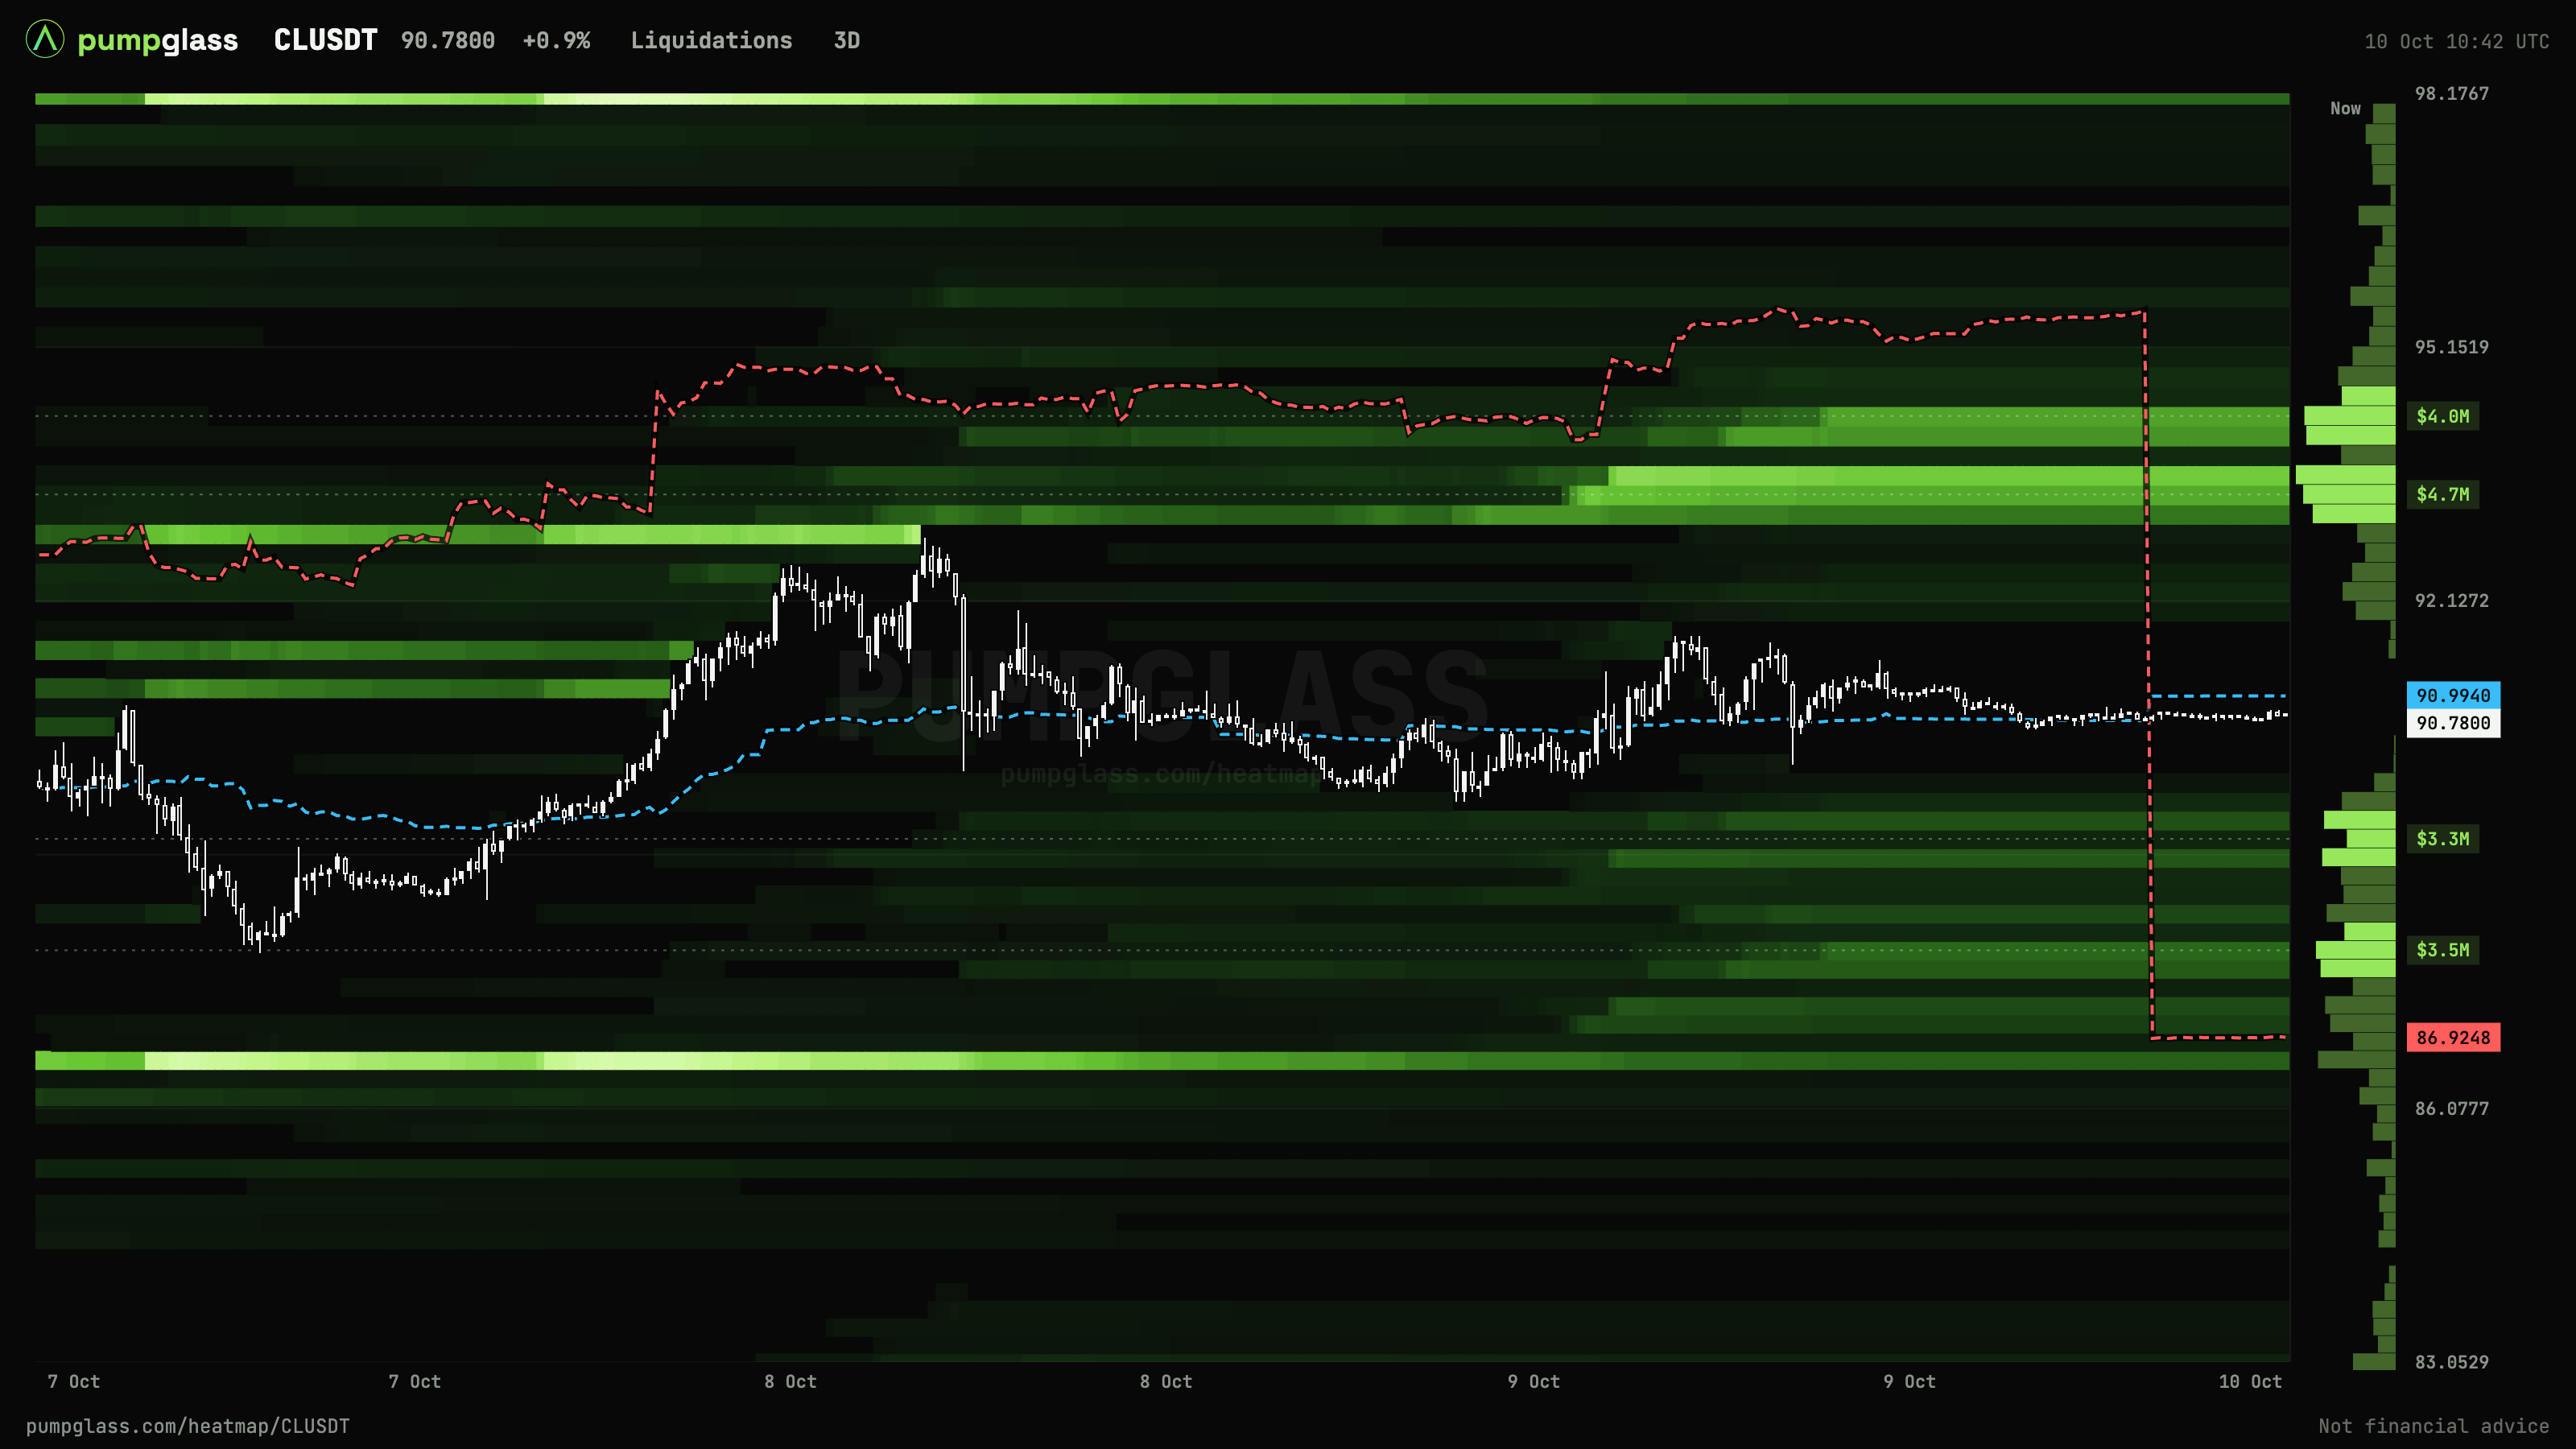Click the red 86.9248 price tag

click(x=2453, y=1037)
